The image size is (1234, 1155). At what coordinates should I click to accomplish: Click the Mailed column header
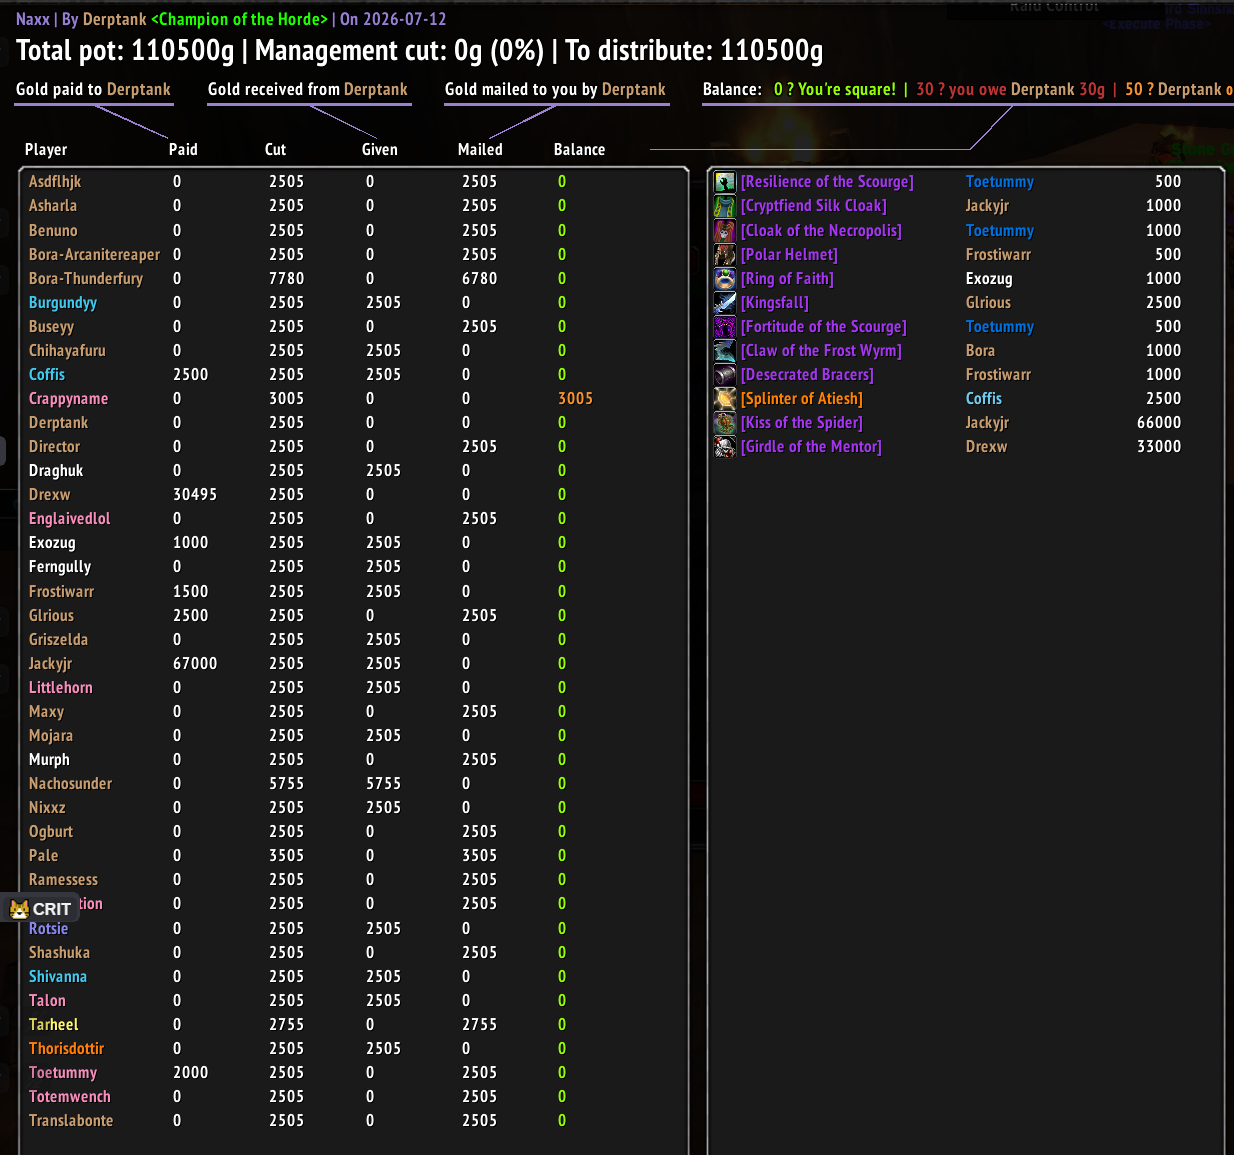click(480, 150)
